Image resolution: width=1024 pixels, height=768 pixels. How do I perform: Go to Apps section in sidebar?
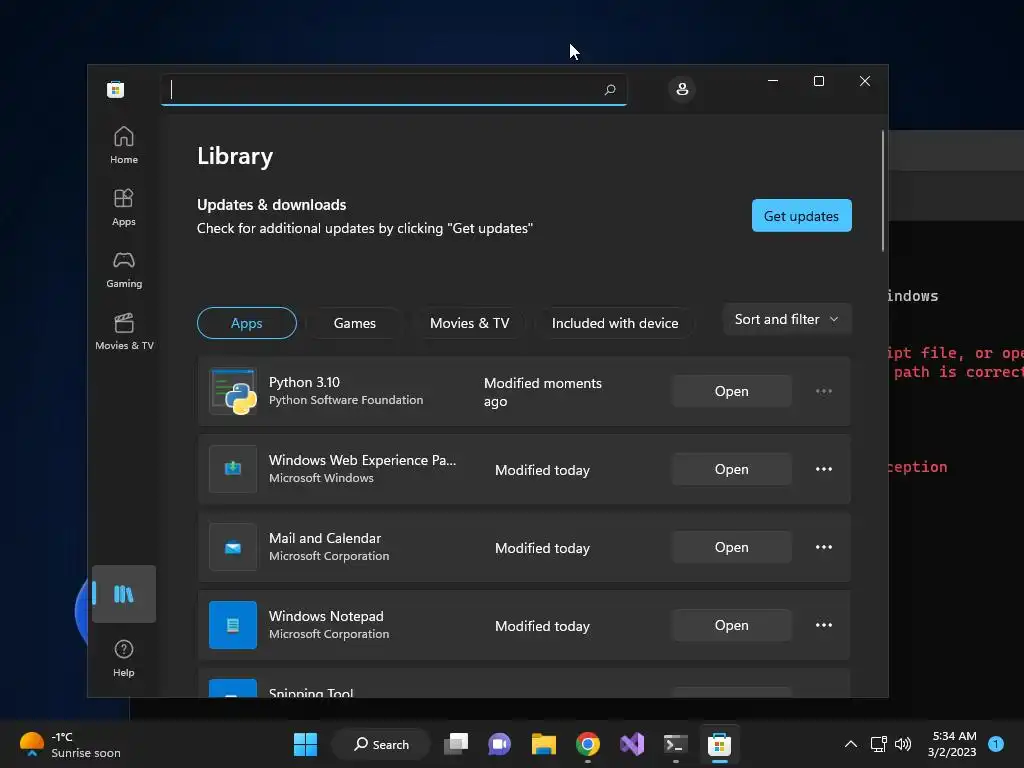[x=123, y=207]
